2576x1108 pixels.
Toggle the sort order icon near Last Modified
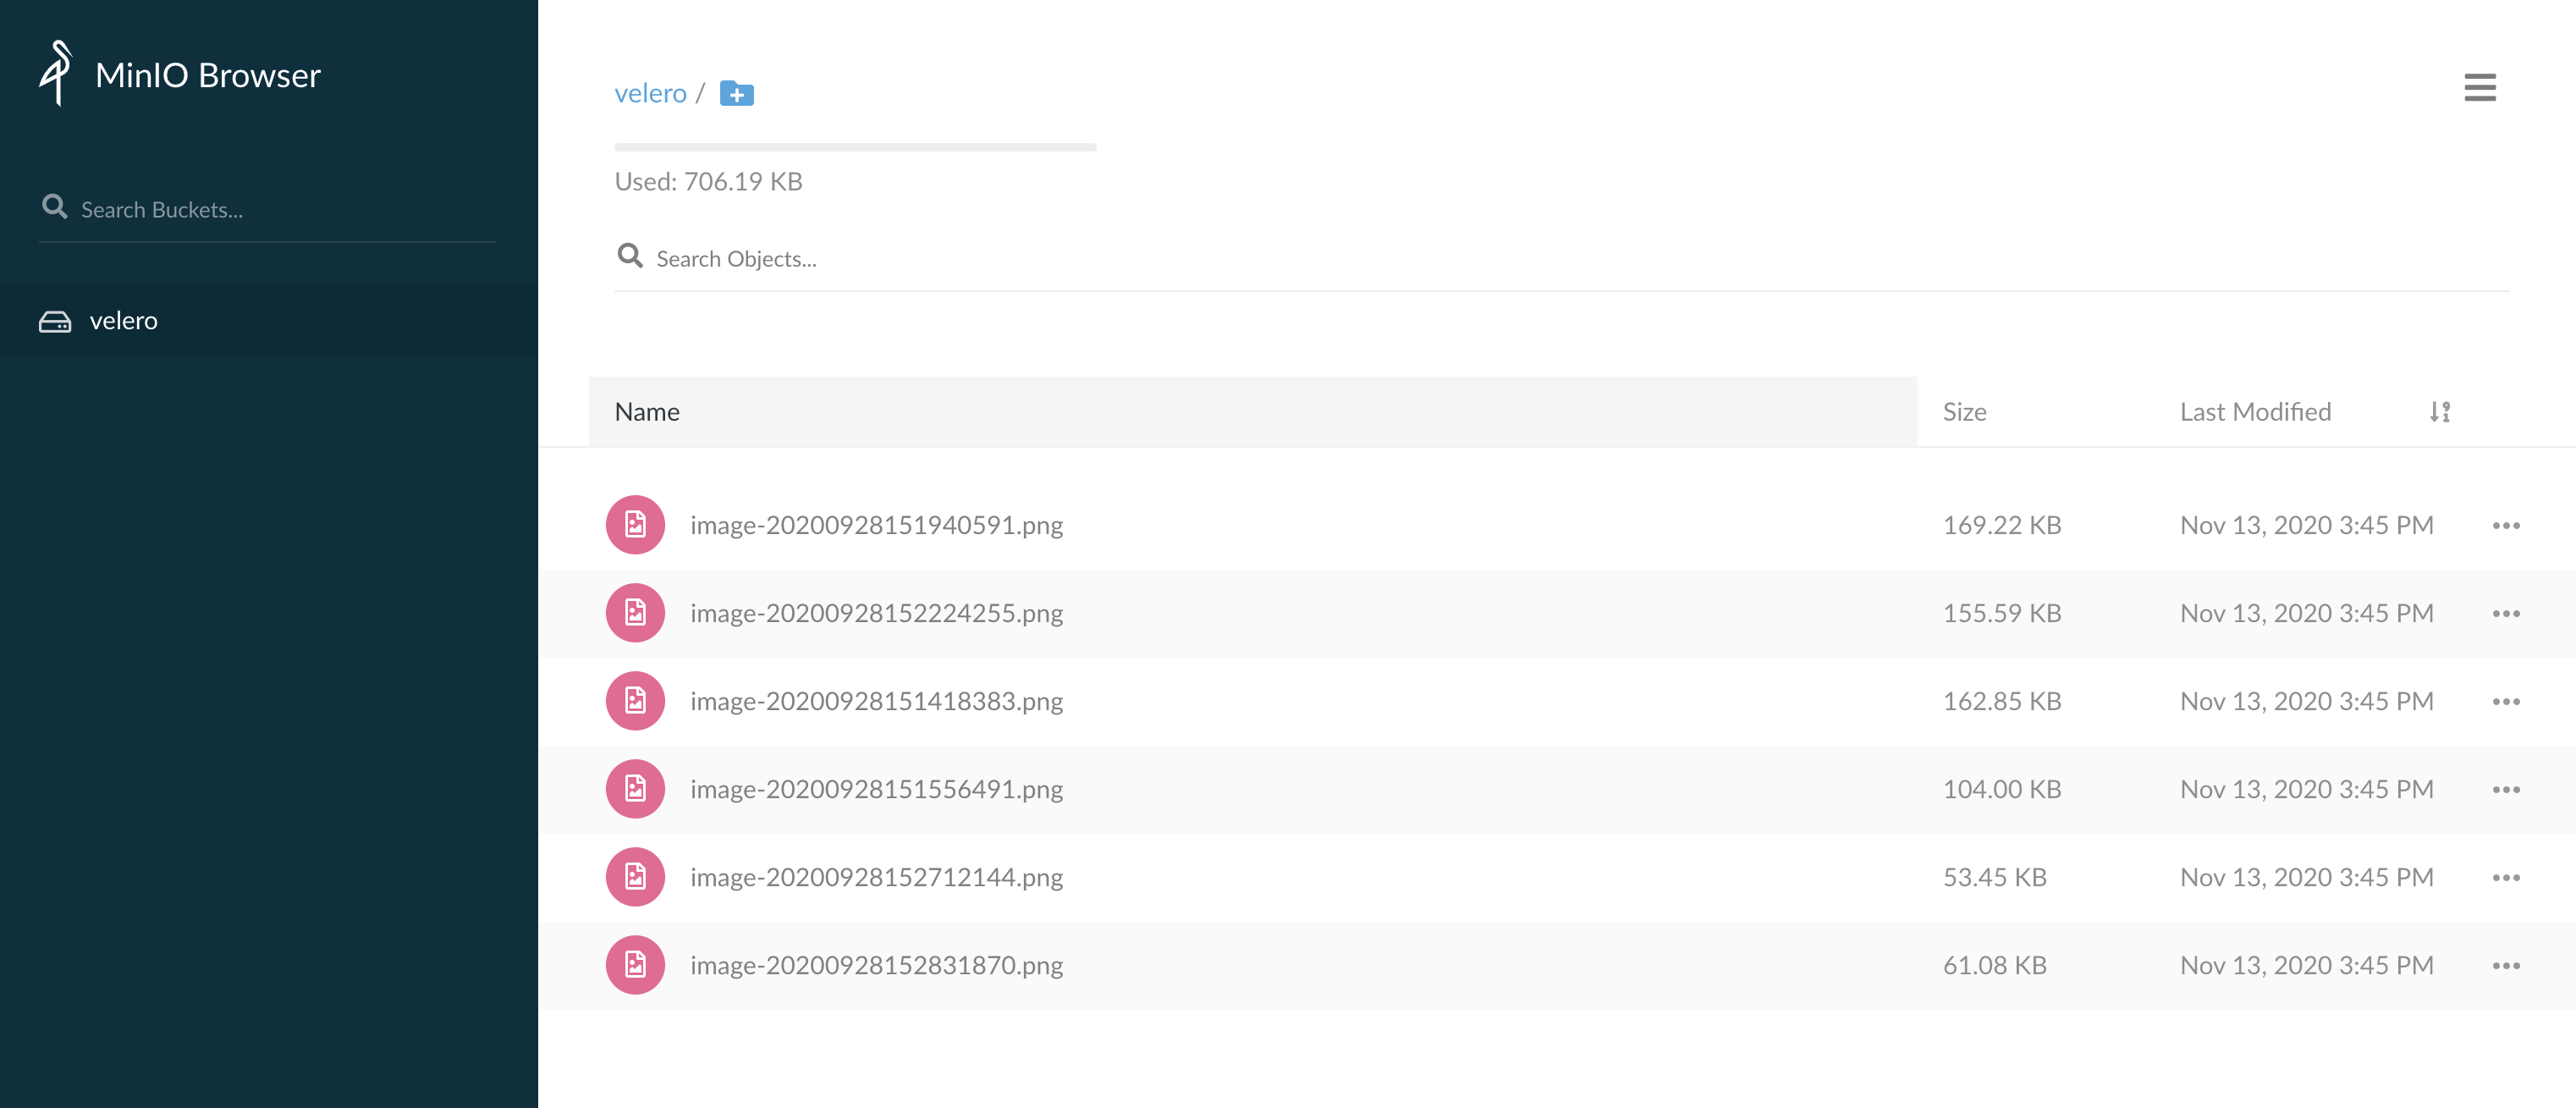[2440, 412]
